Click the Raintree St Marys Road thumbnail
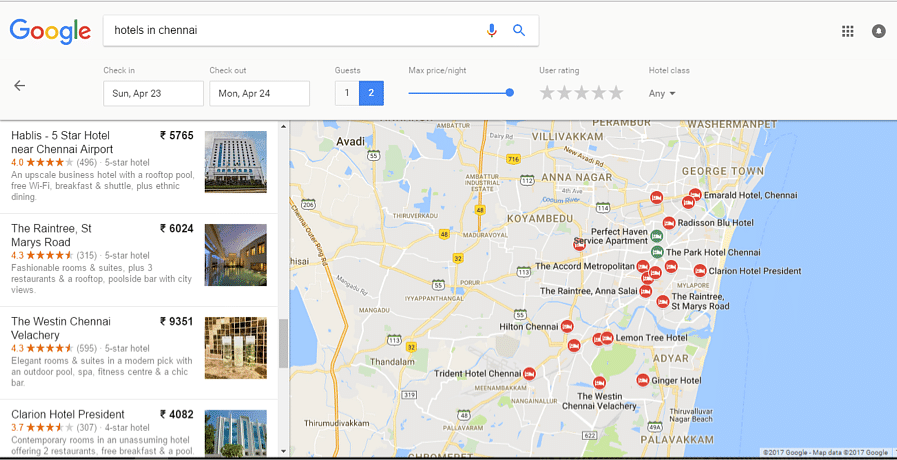Image resolution: width=897 pixels, height=460 pixels. (236, 255)
